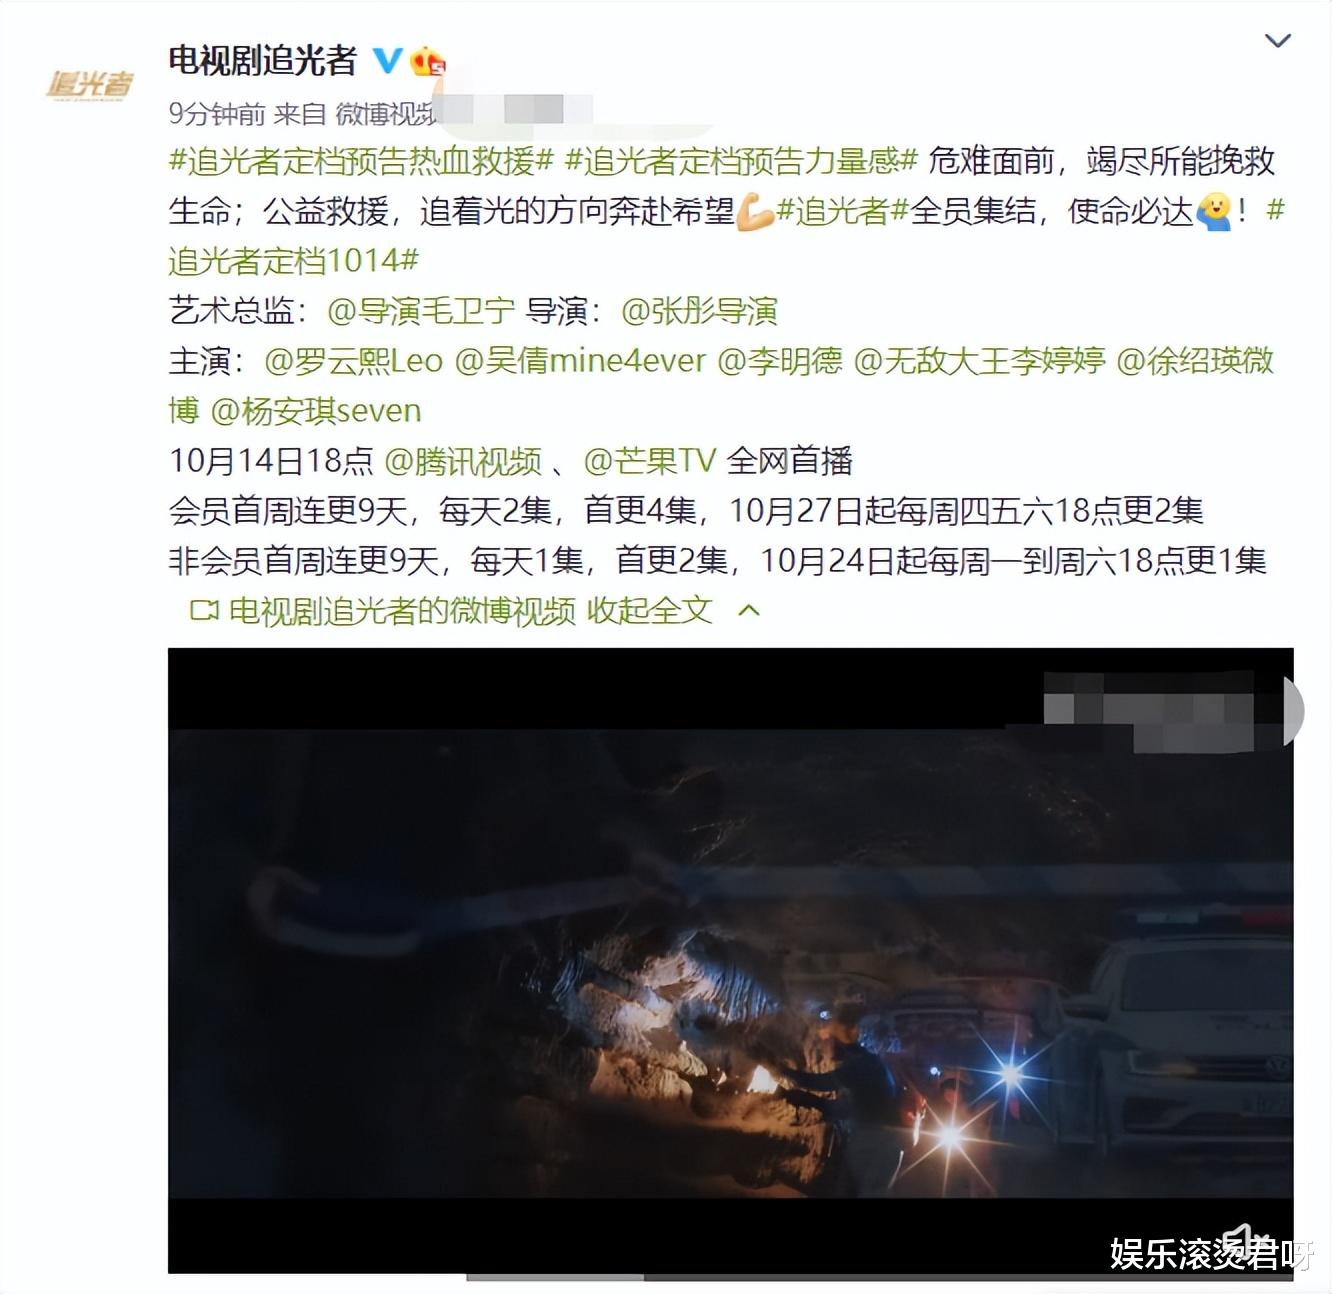Viewport: 1332px width, 1294px height.
Task: Open hashtag #追光者定档预告热血救援#
Action: (361, 161)
